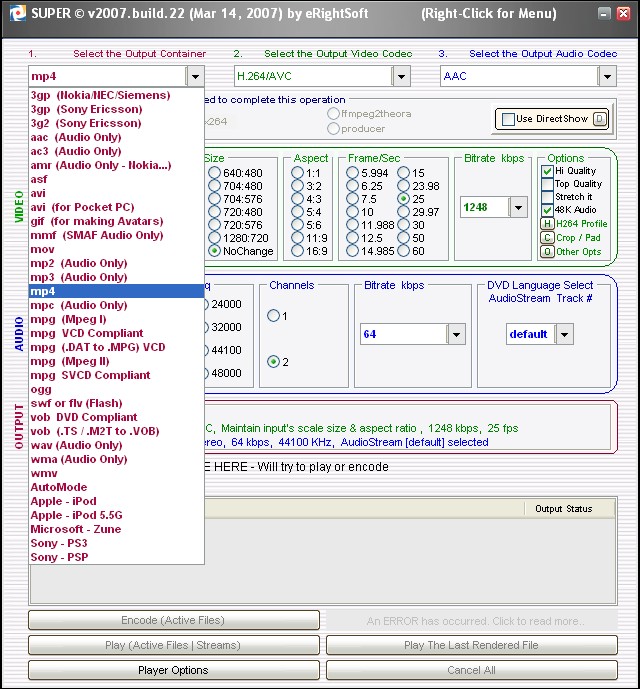Collapse the Output Container dropdown arrow
This screenshot has width=640, height=689.
(x=195, y=76)
